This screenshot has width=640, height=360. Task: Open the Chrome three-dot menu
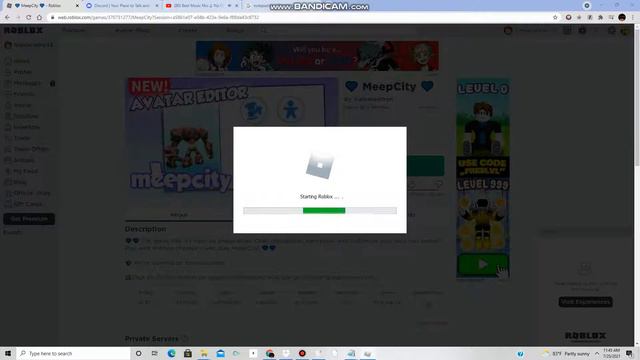[633, 18]
